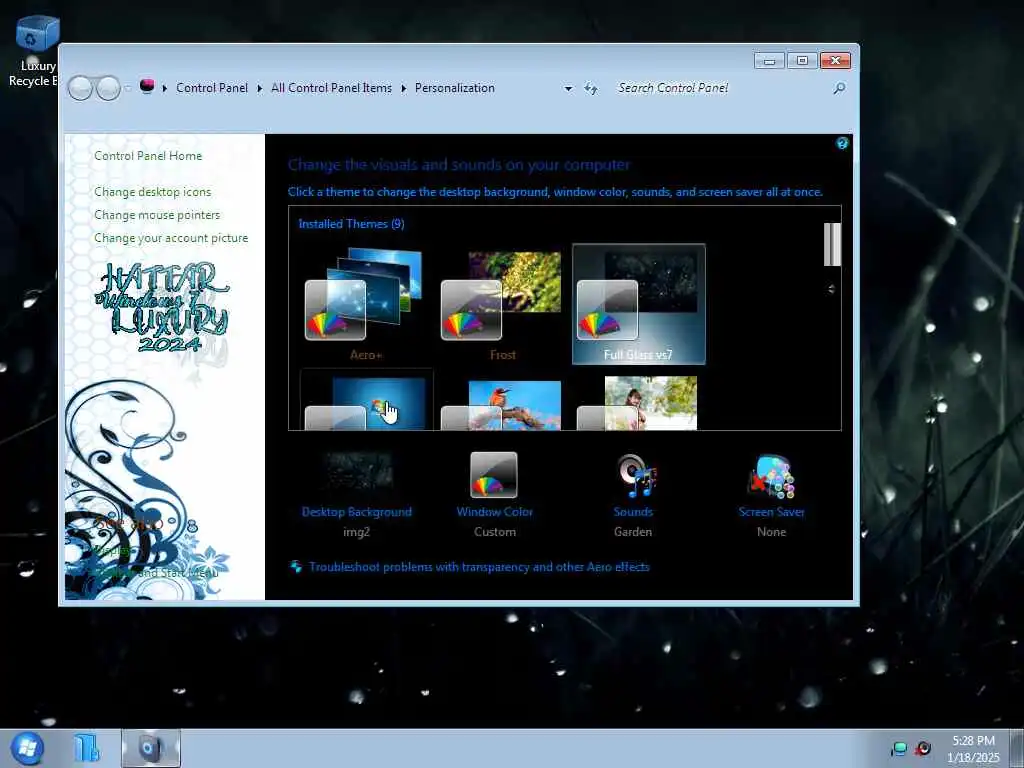Open Screen Saver settings icon
This screenshot has width=1024, height=768.
pyautogui.click(x=771, y=477)
